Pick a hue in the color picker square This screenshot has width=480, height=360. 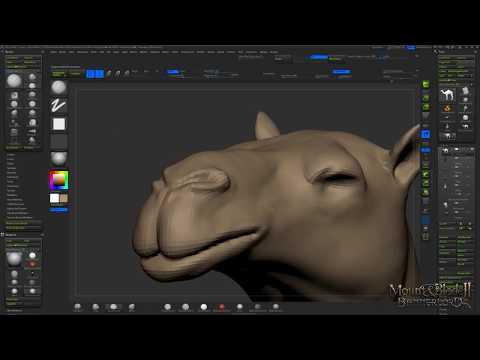pyautogui.click(x=59, y=180)
